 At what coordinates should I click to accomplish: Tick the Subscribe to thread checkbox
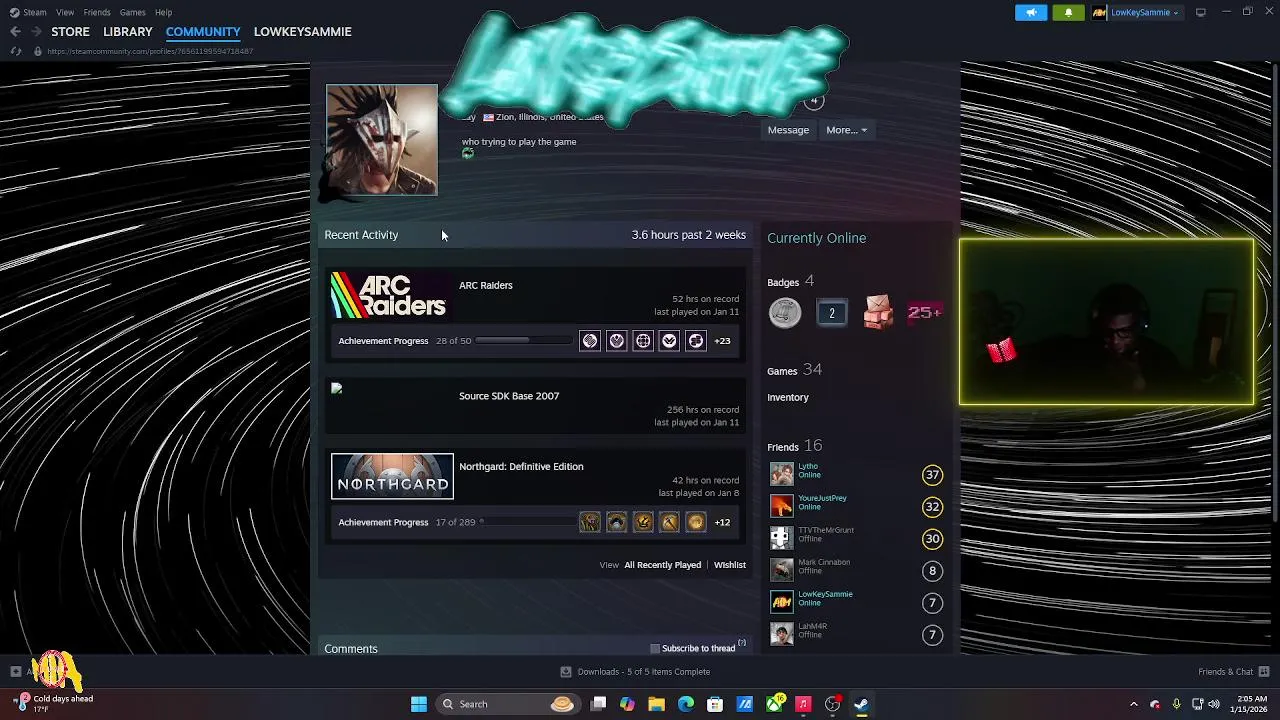(655, 649)
